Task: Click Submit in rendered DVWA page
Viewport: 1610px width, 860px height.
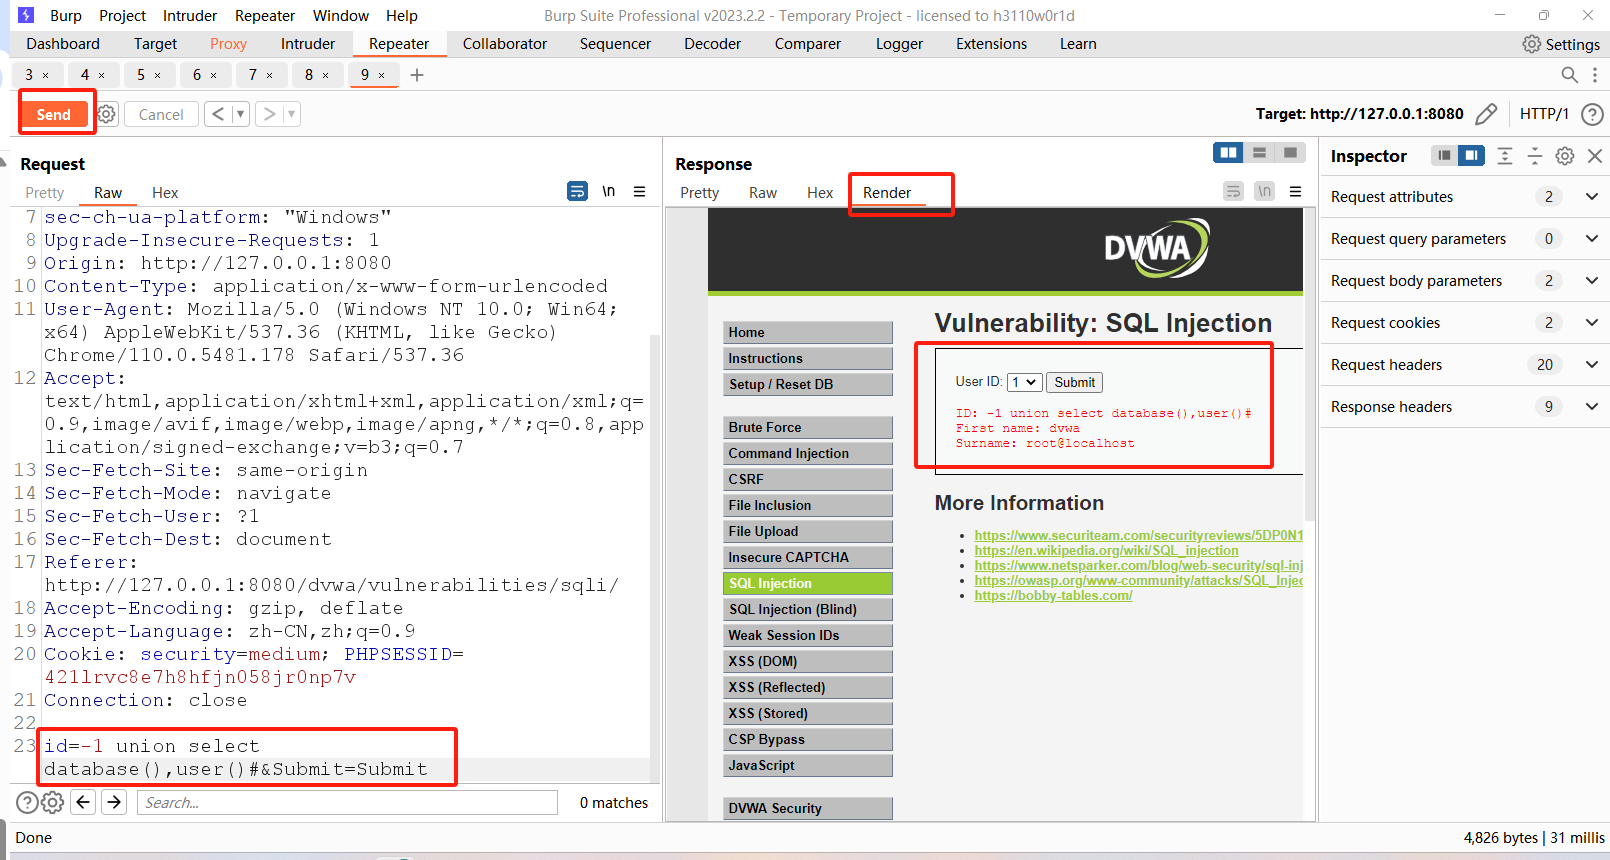Action: point(1074,382)
